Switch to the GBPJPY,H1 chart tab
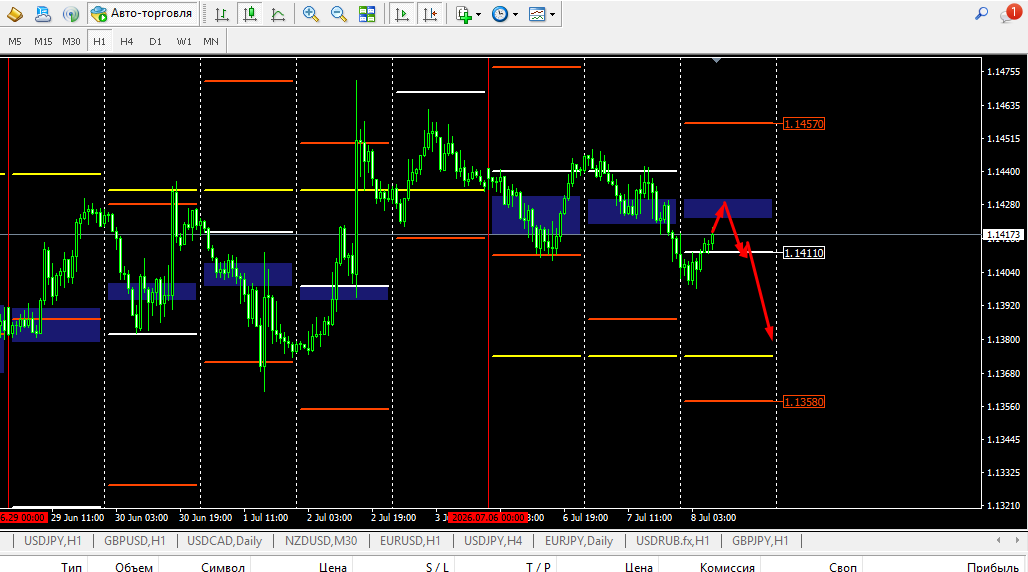The height and width of the screenshot is (572, 1028). [x=761, y=541]
